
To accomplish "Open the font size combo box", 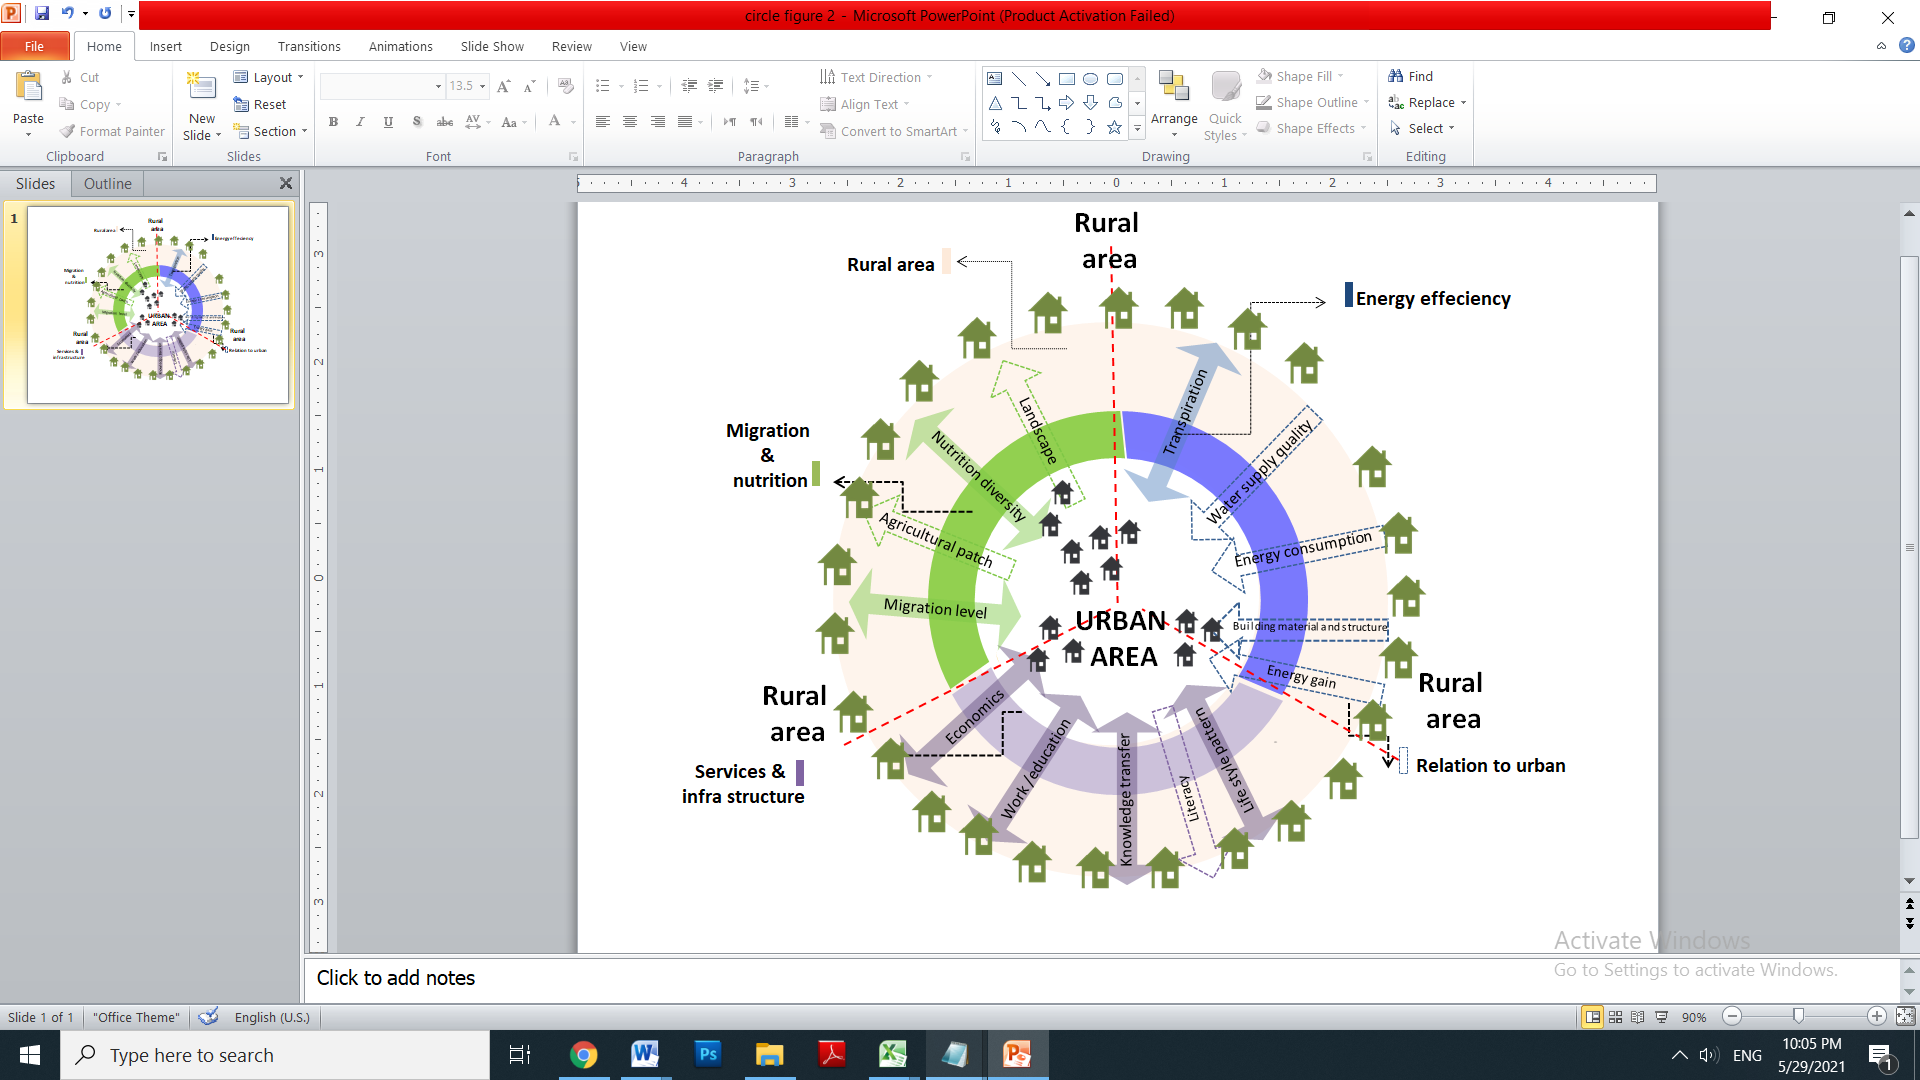I will [467, 86].
